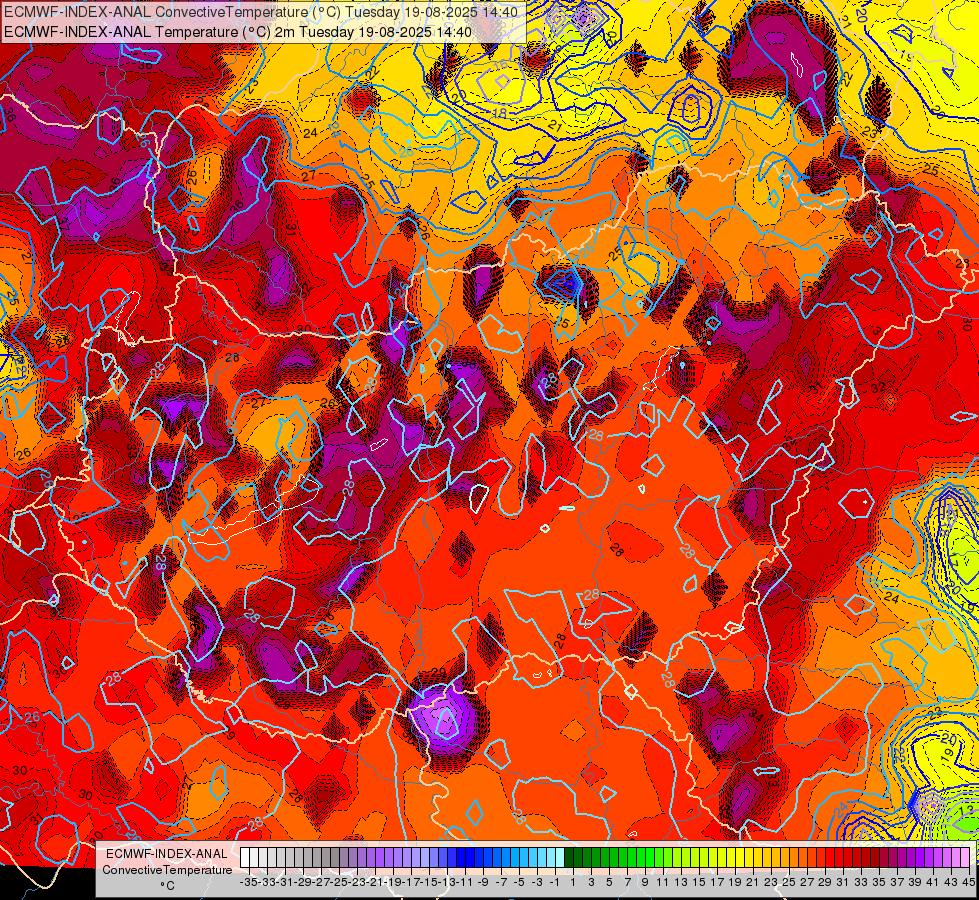
Task: Select the white swatch at the legend's left end
Action: point(245,858)
